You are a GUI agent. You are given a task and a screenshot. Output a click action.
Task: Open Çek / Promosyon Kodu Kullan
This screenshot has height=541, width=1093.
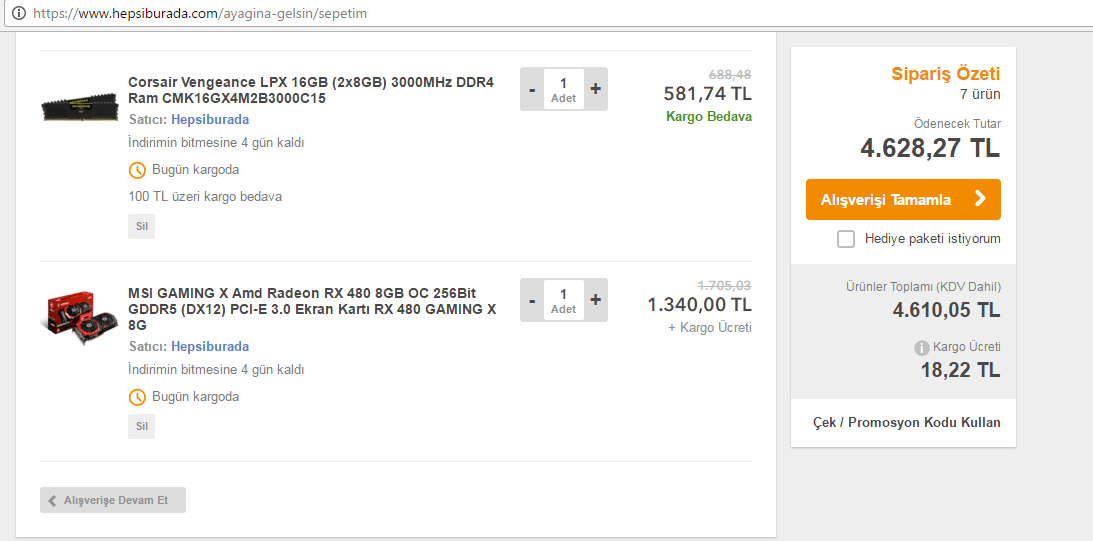coord(907,422)
